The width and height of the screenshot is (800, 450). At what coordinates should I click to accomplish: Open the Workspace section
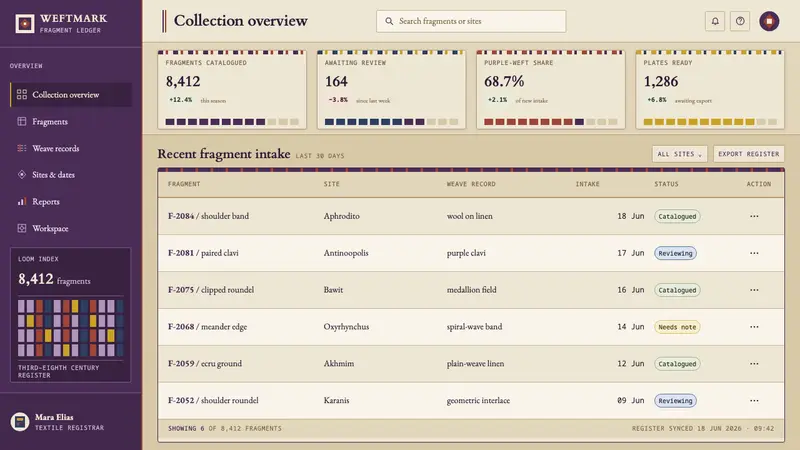coord(71,229)
